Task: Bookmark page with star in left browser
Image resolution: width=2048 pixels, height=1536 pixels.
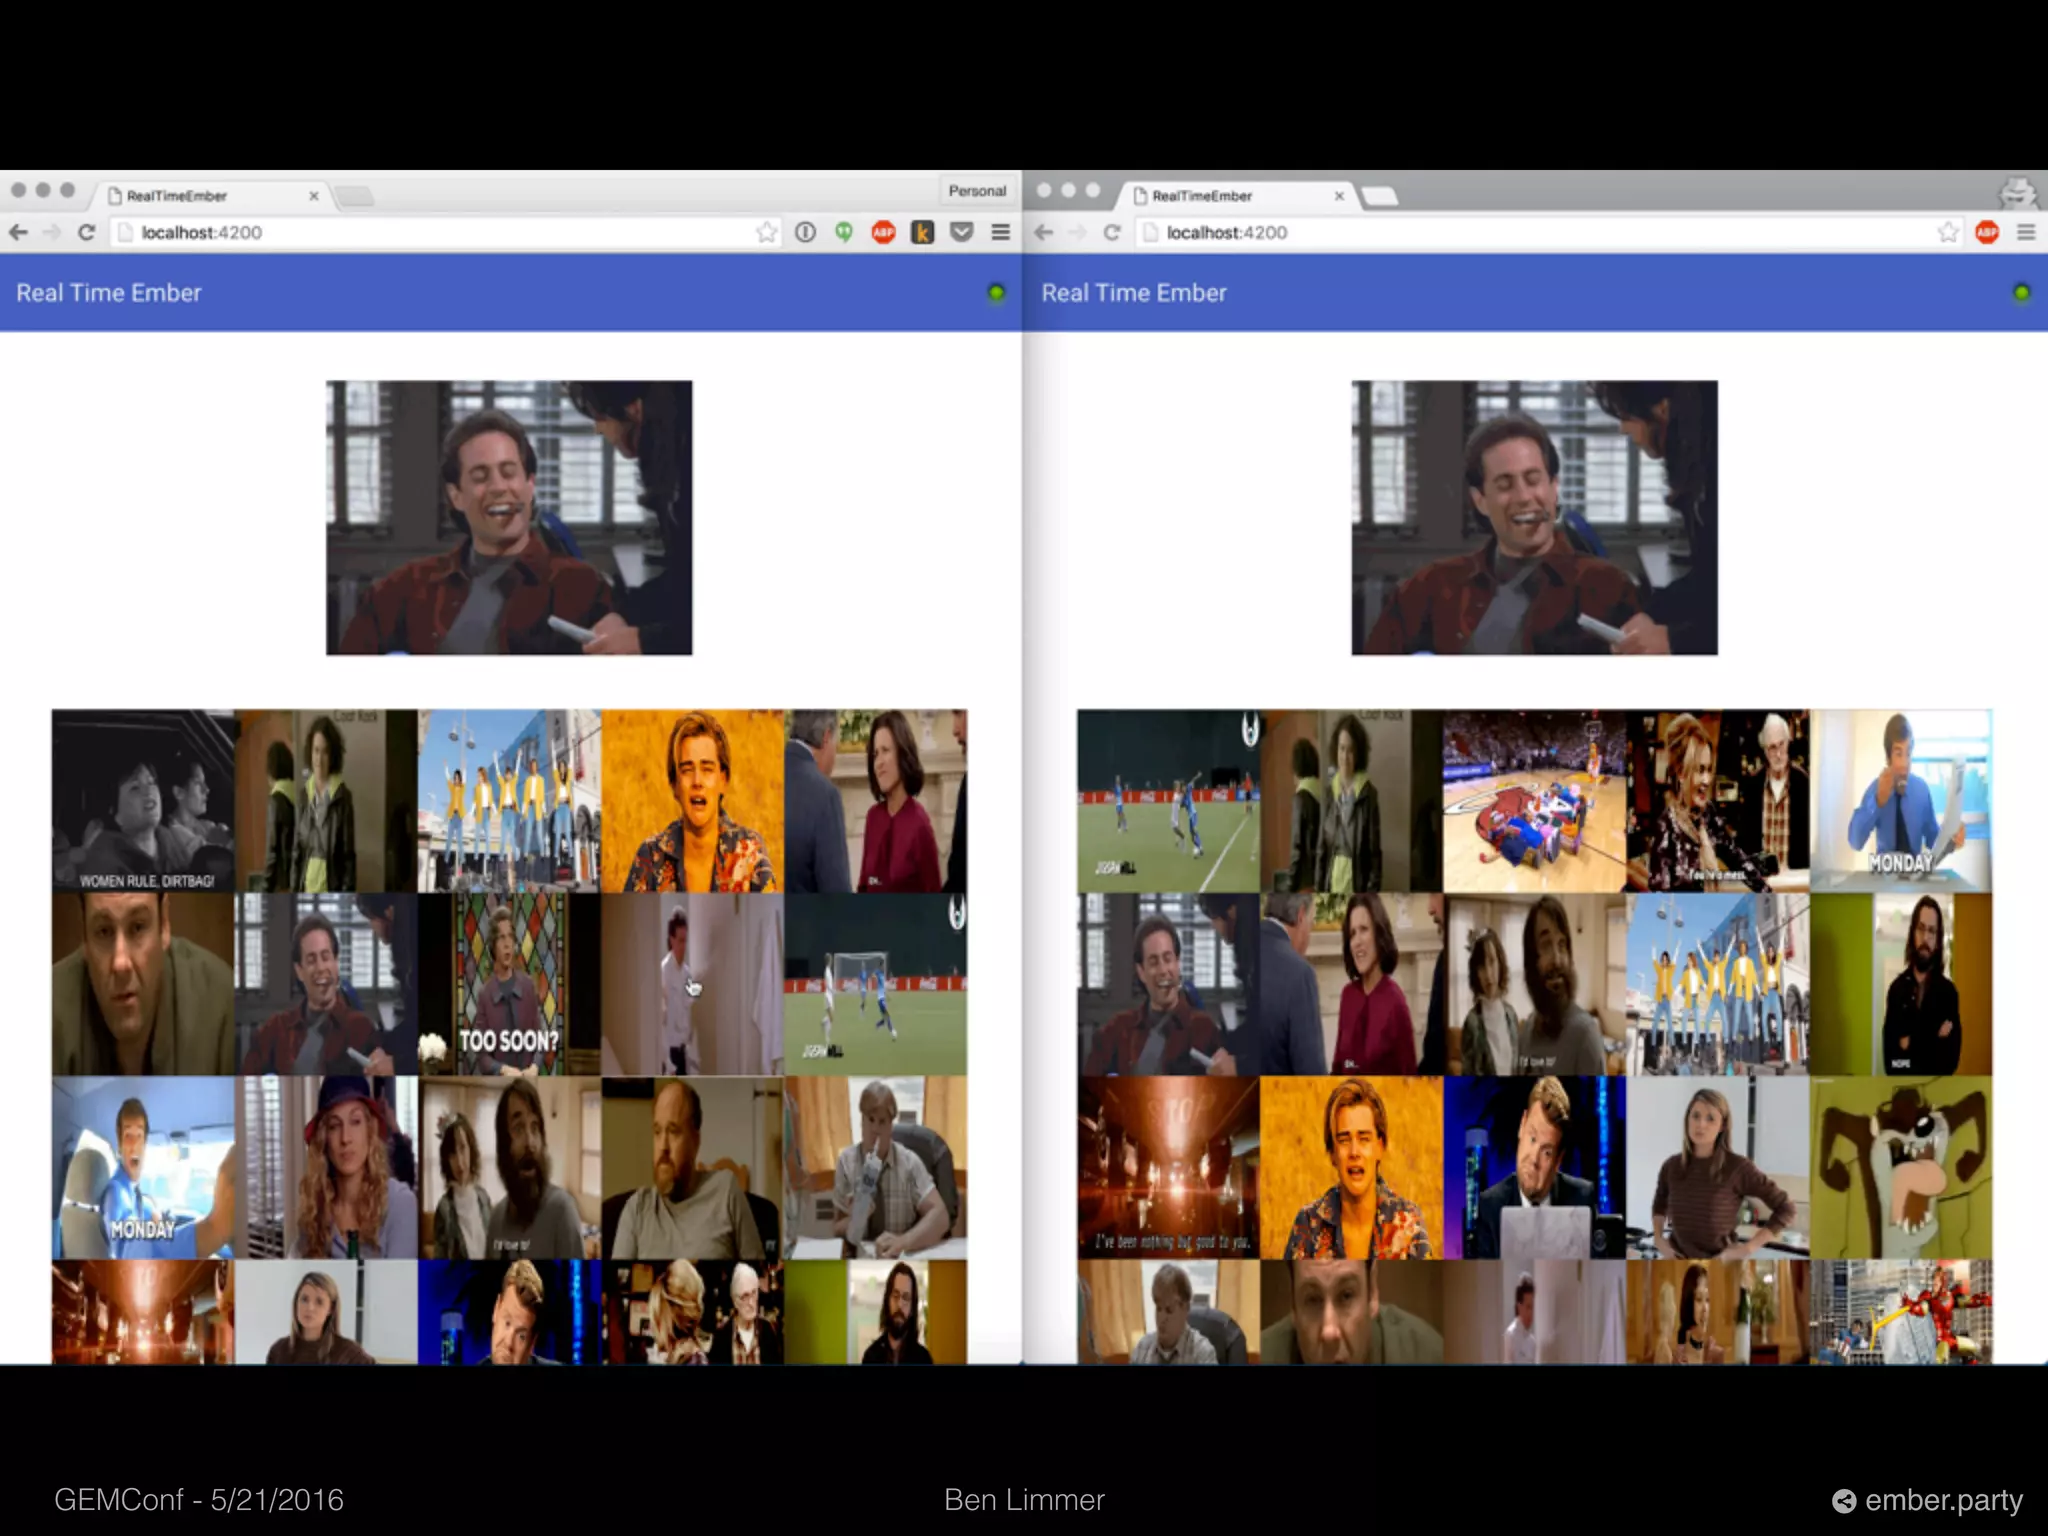Action: tap(766, 233)
